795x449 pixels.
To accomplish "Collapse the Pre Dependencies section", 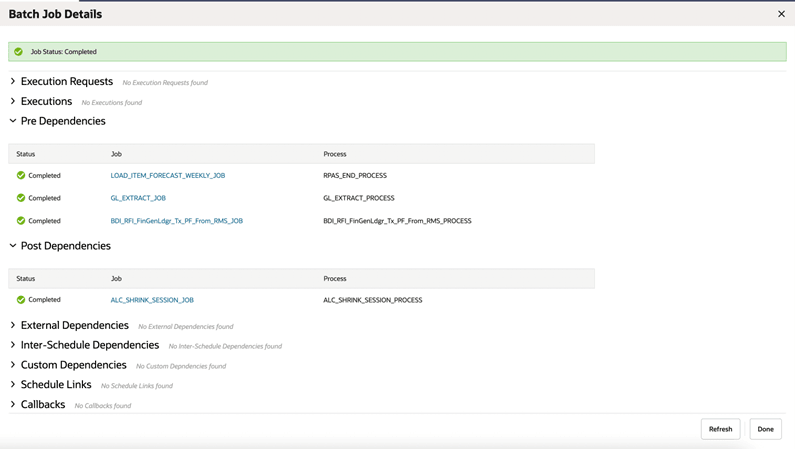I will [x=13, y=121].
